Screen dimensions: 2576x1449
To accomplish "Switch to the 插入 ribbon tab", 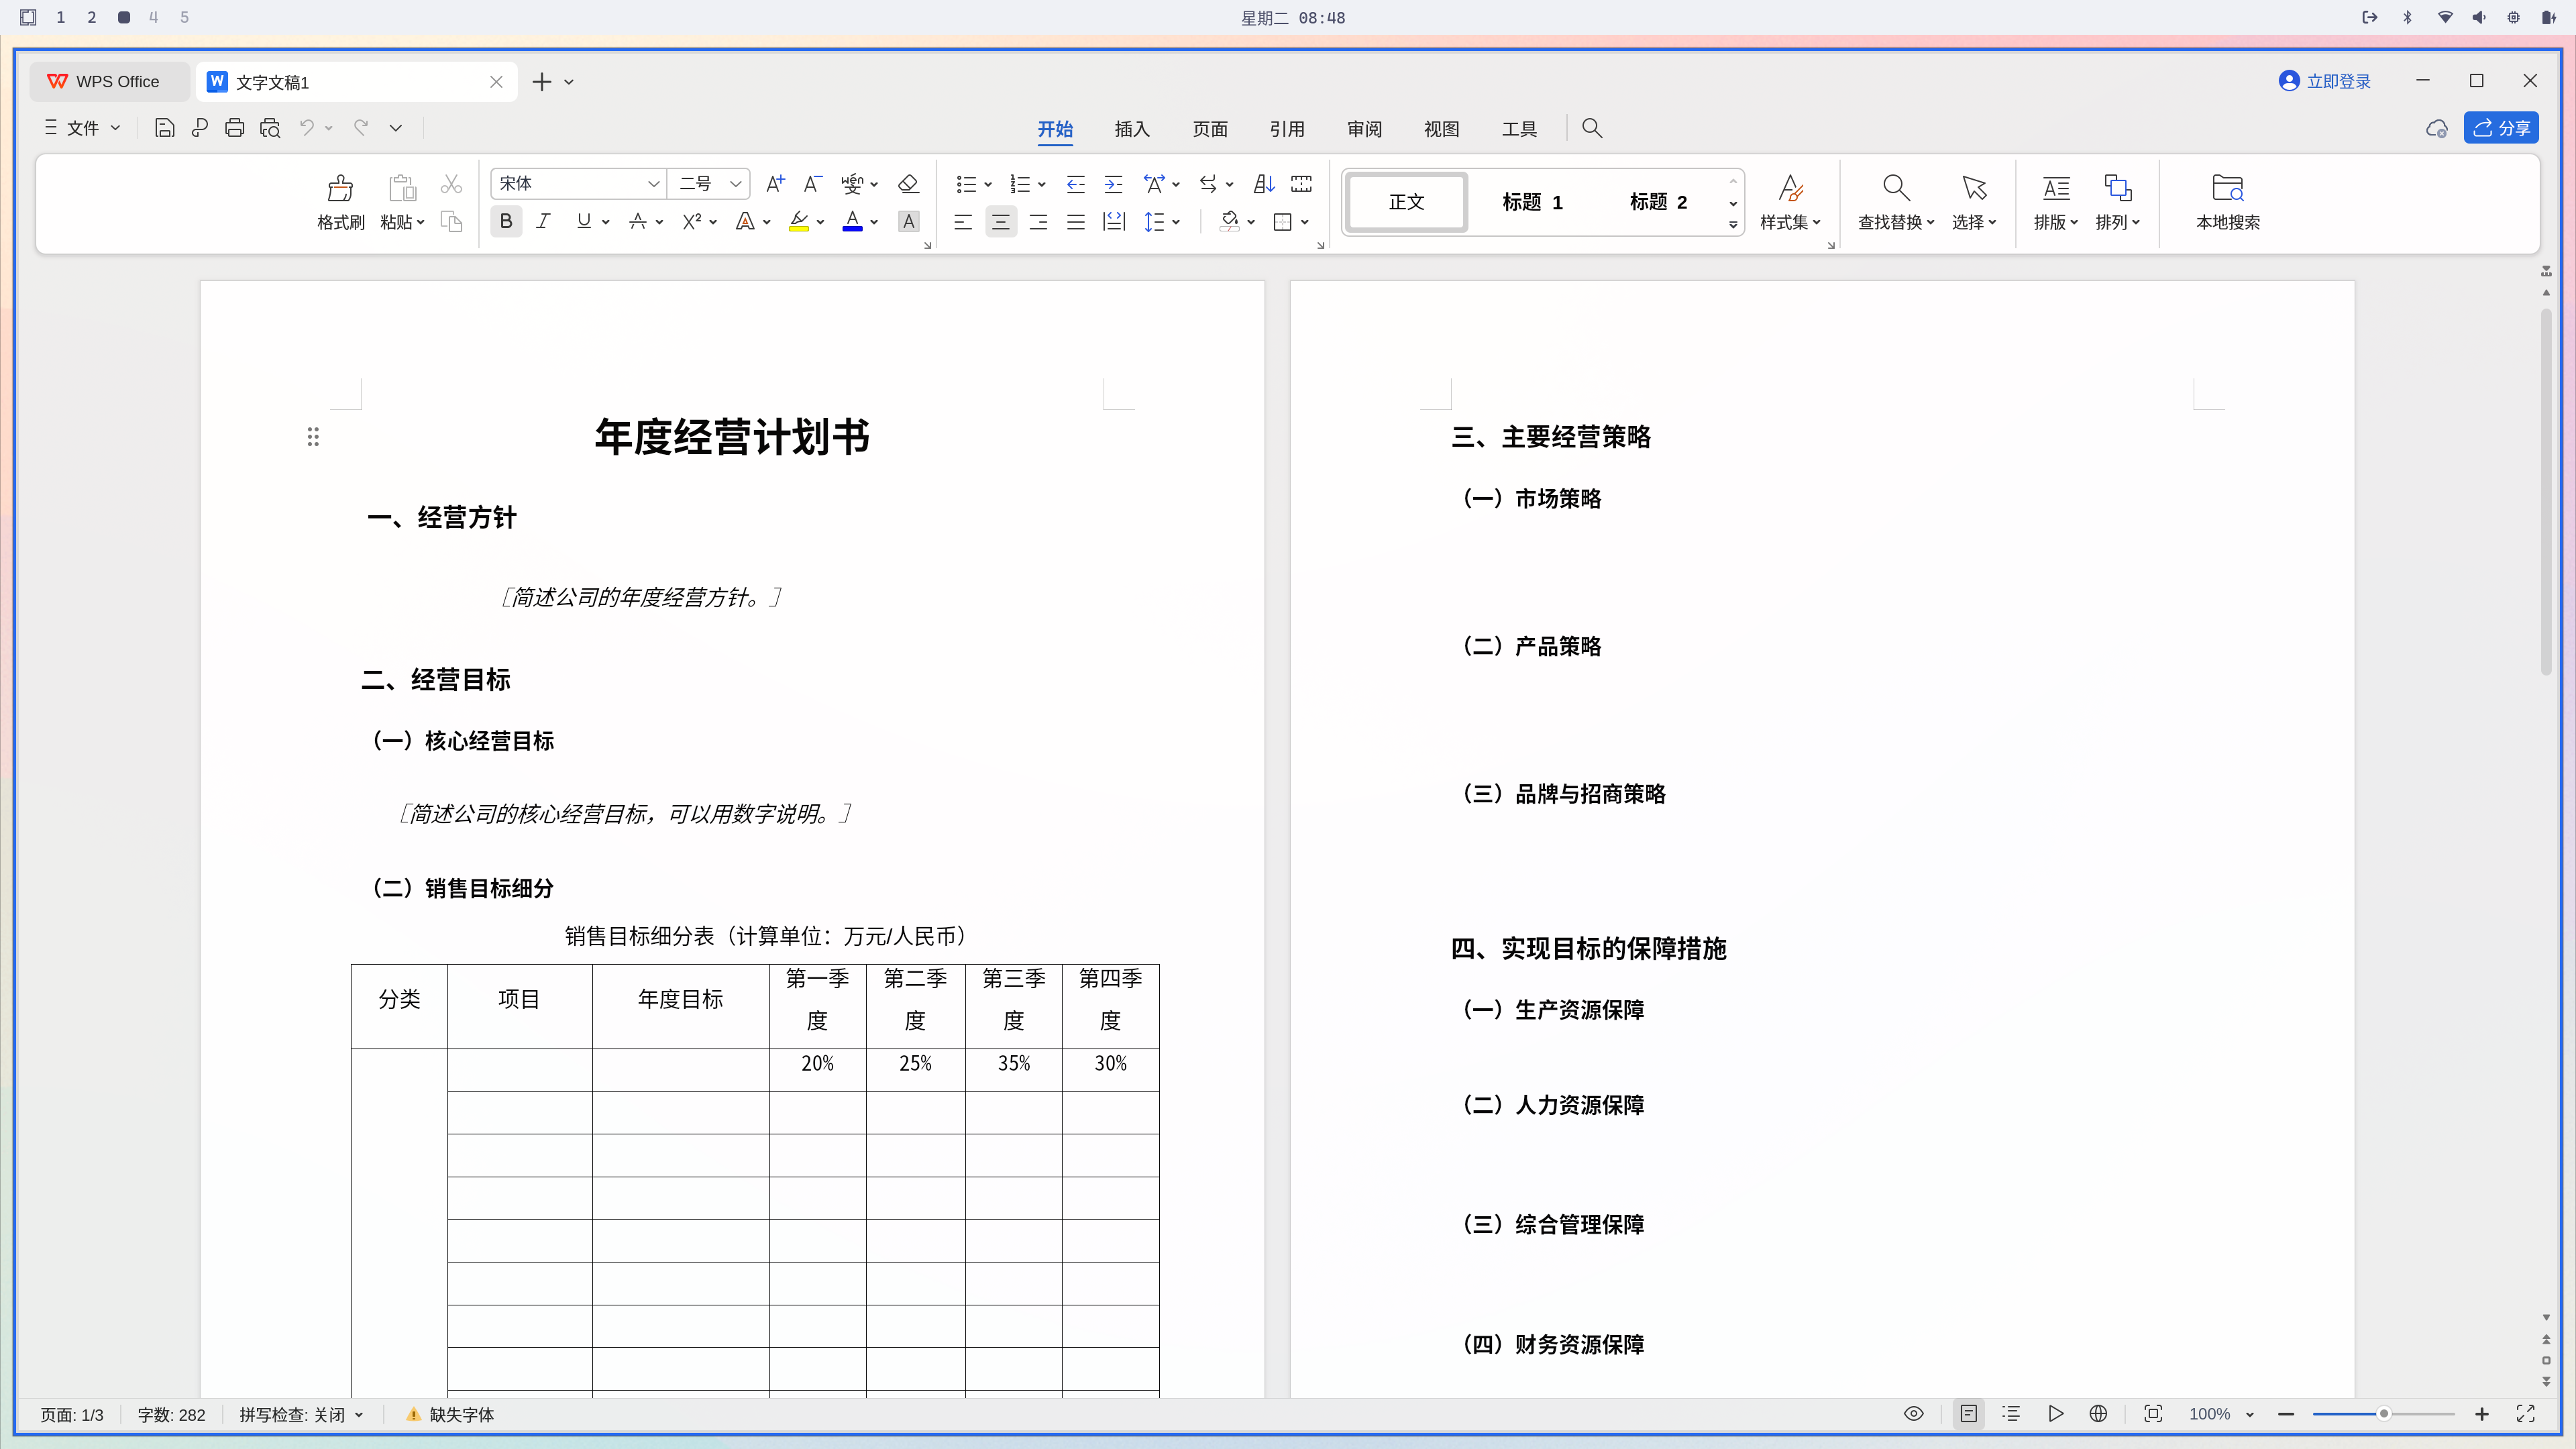I will [1132, 129].
